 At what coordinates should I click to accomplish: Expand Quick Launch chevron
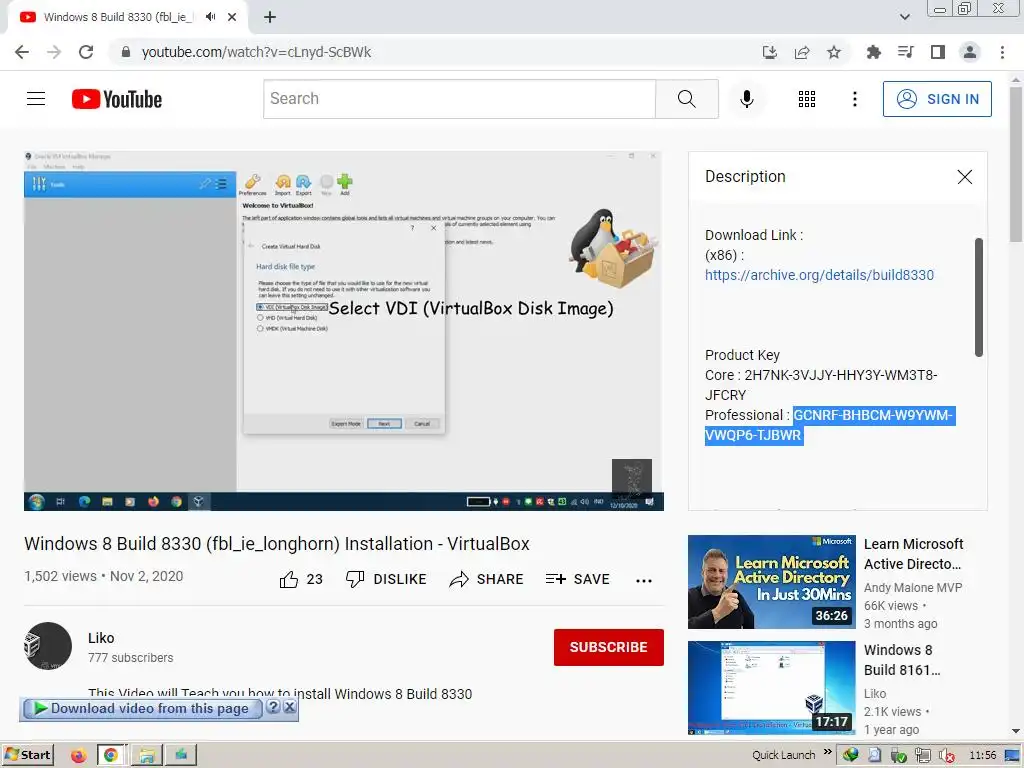(x=827, y=752)
